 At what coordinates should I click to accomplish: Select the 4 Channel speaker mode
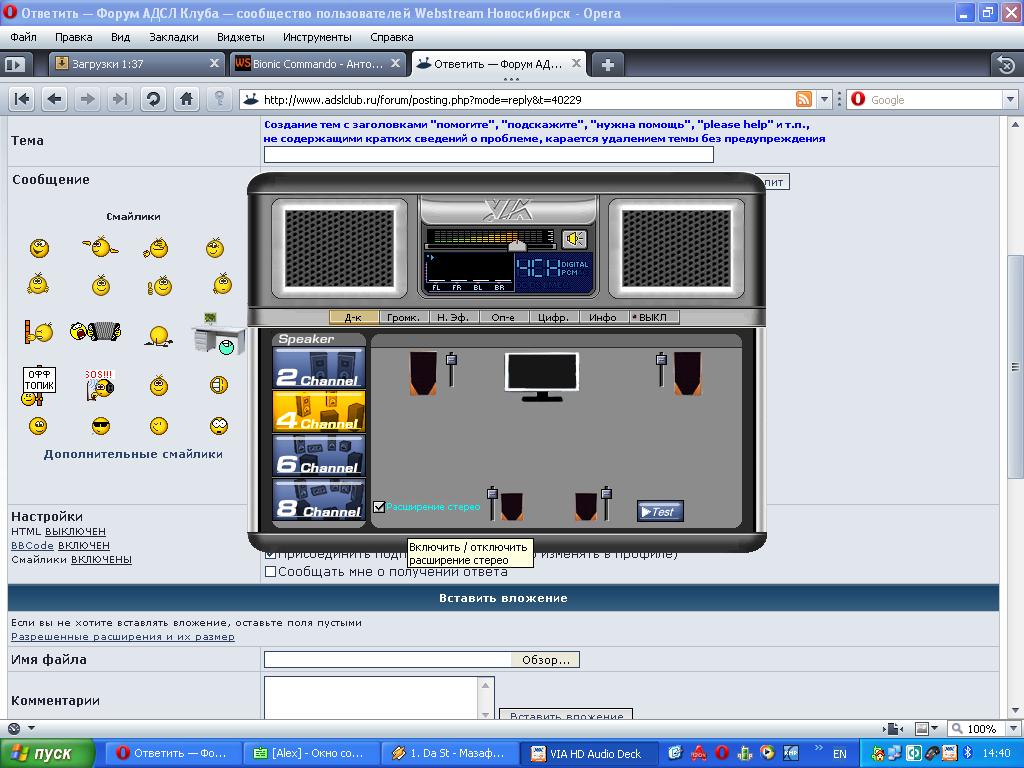(x=319, y=412)
